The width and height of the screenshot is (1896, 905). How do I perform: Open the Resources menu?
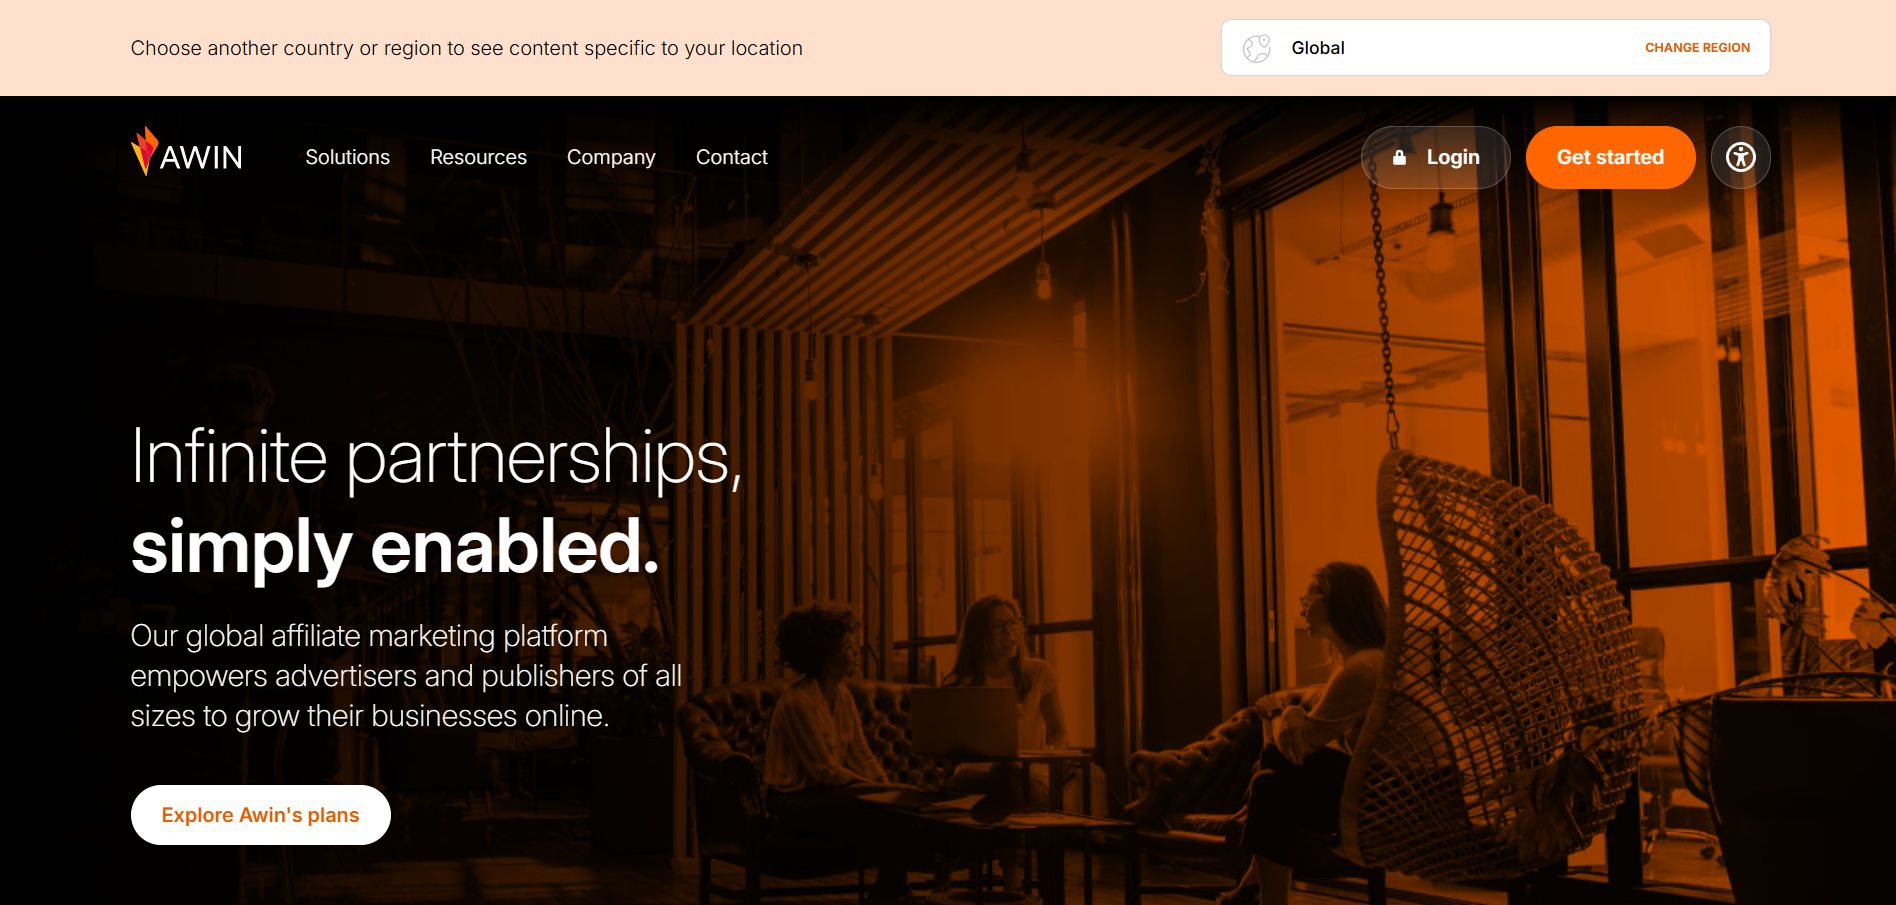[478, 157]
